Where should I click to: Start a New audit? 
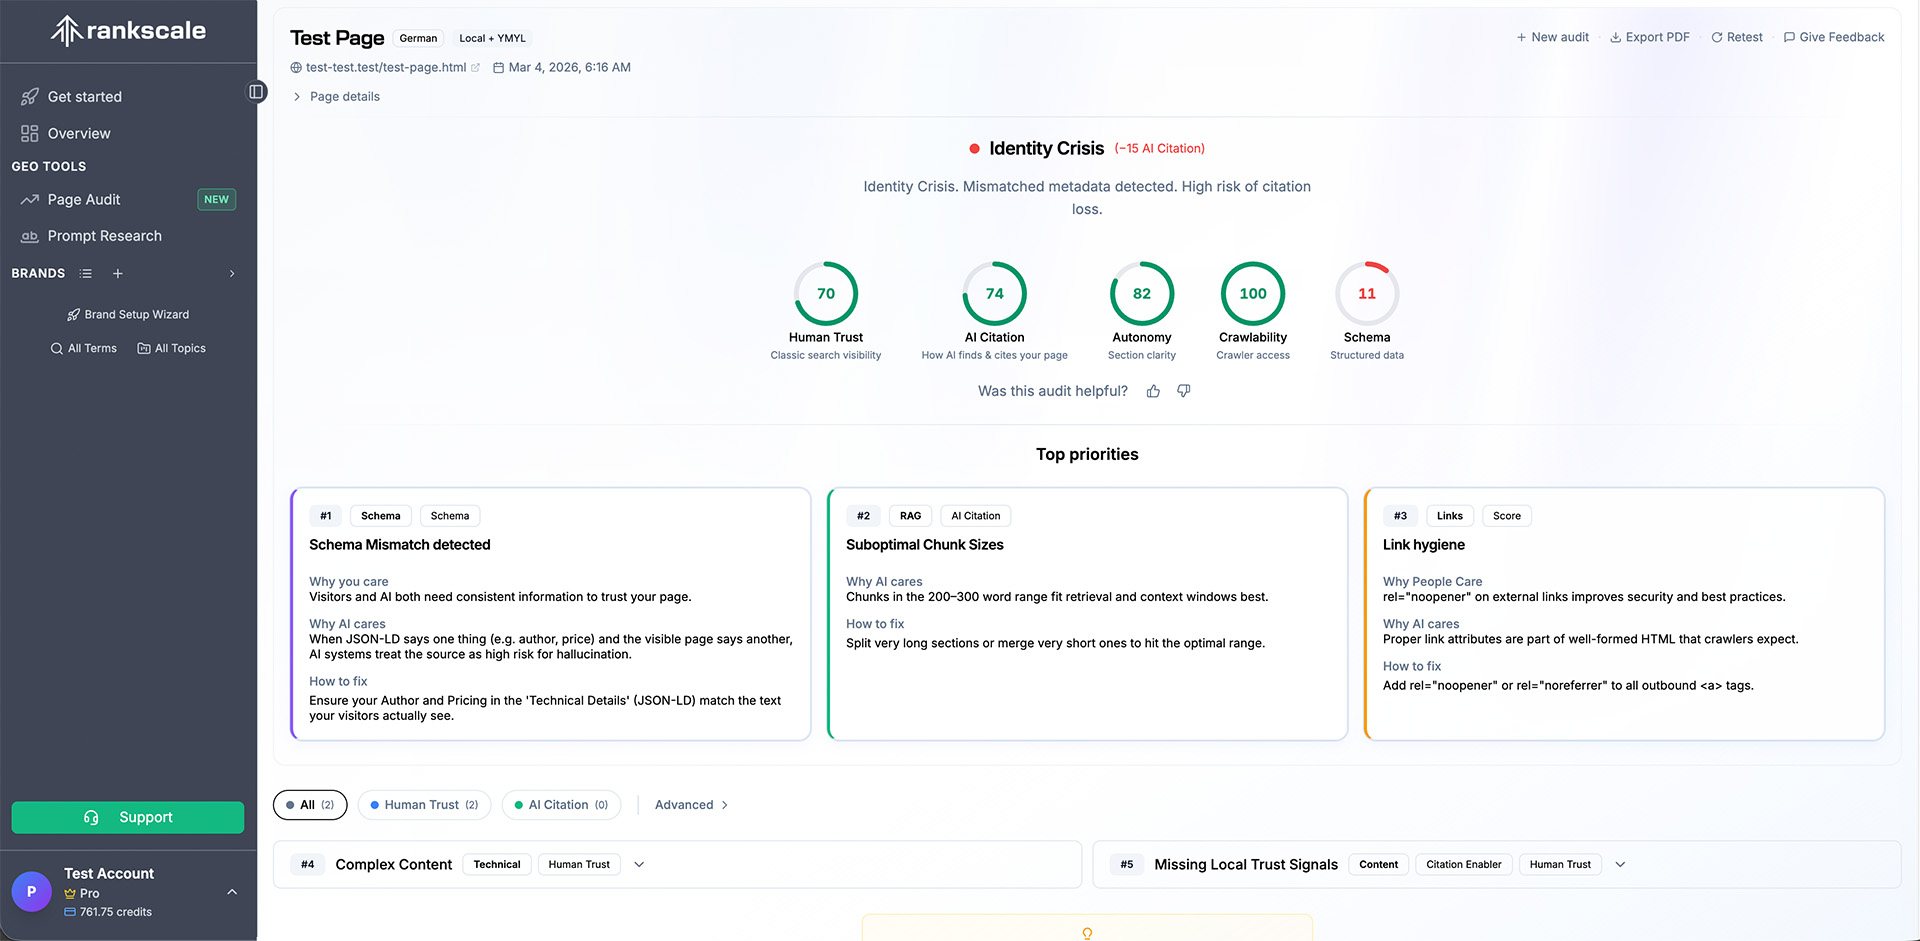(x=1552, y=37)
